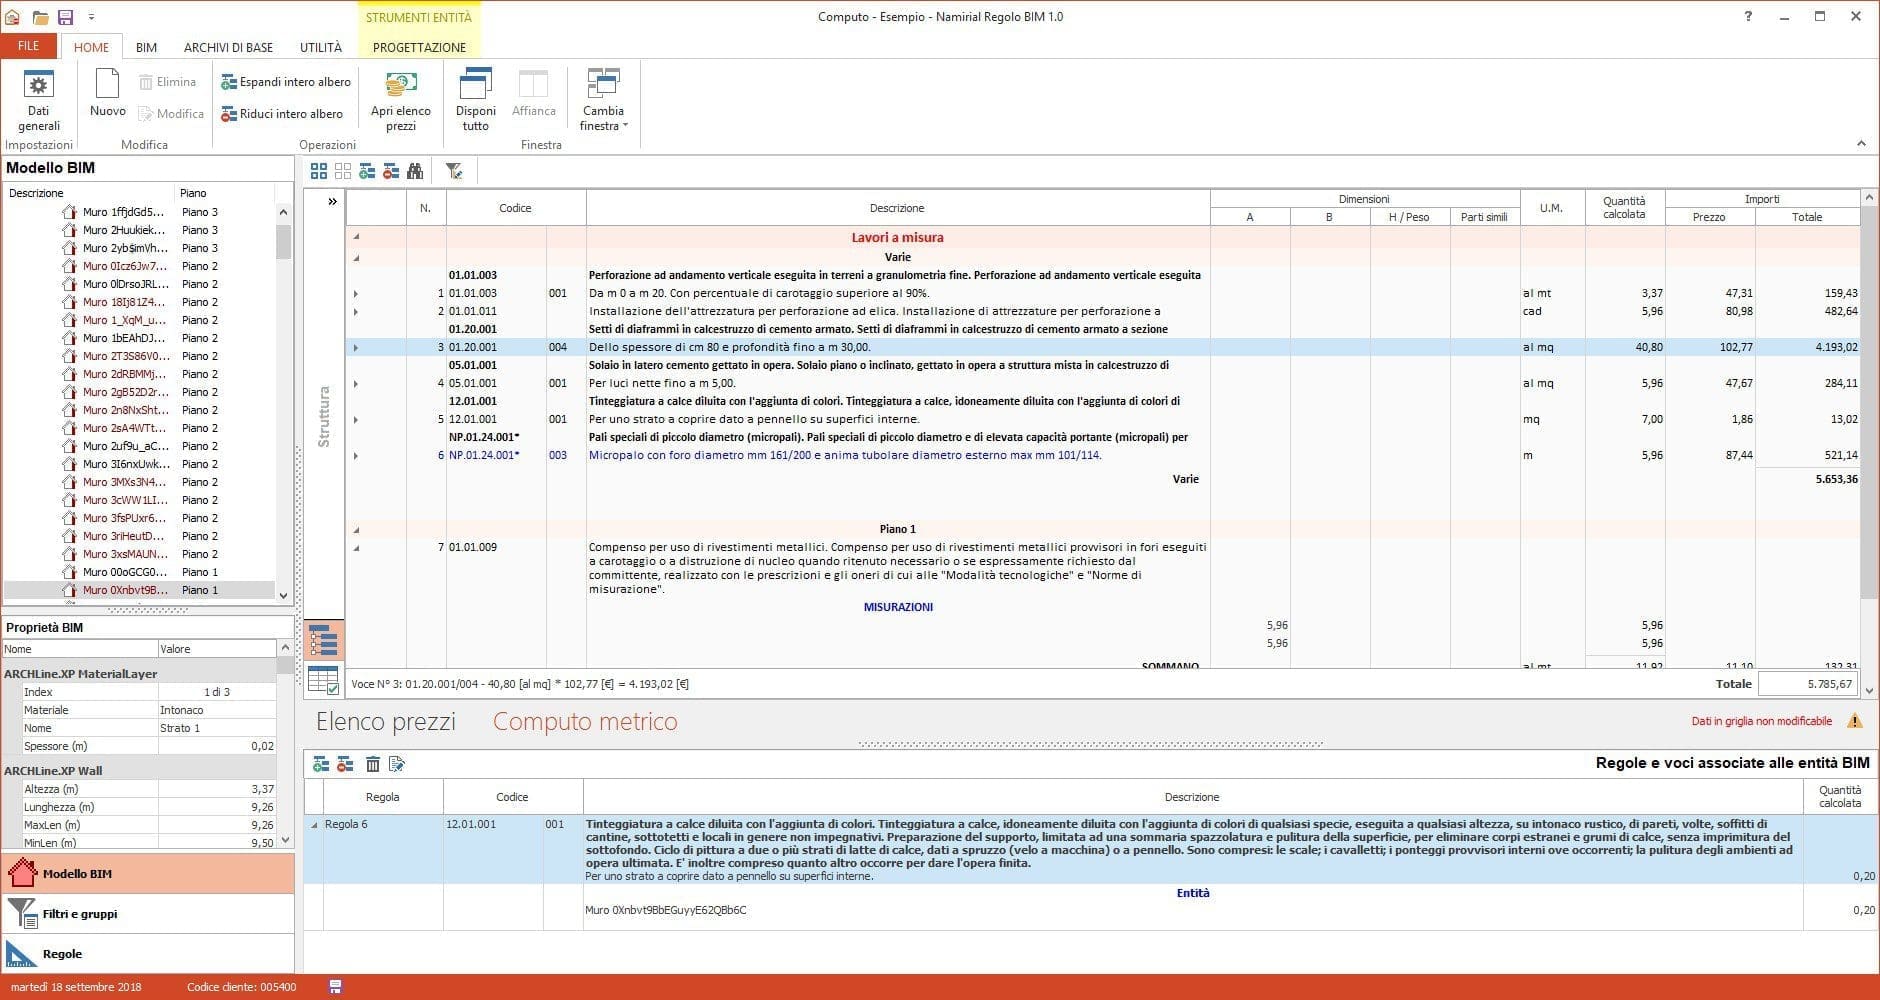The height and width of the screenshot is (1000, 1880).
Task: Collapse the ribbon with the arrow
Action: click(x=1861, y=143)
